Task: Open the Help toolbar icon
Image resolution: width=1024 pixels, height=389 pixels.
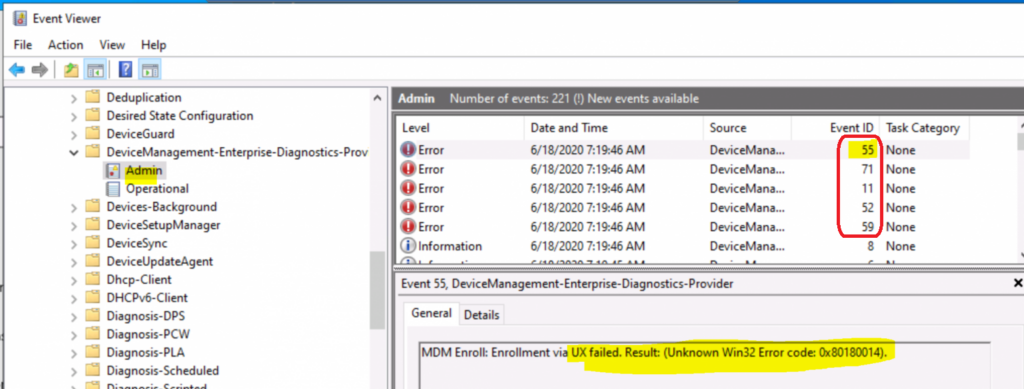Action: [x=125, y=70]
